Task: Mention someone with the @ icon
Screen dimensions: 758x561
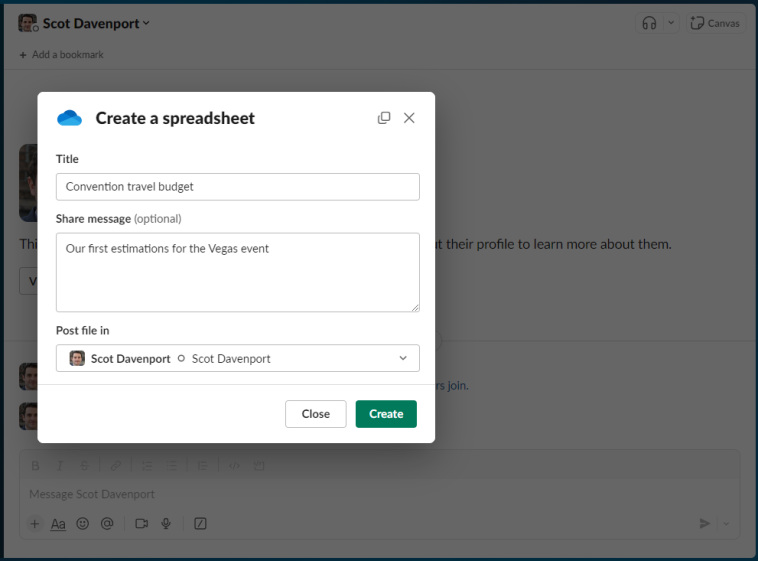Action: coord(107,524)
